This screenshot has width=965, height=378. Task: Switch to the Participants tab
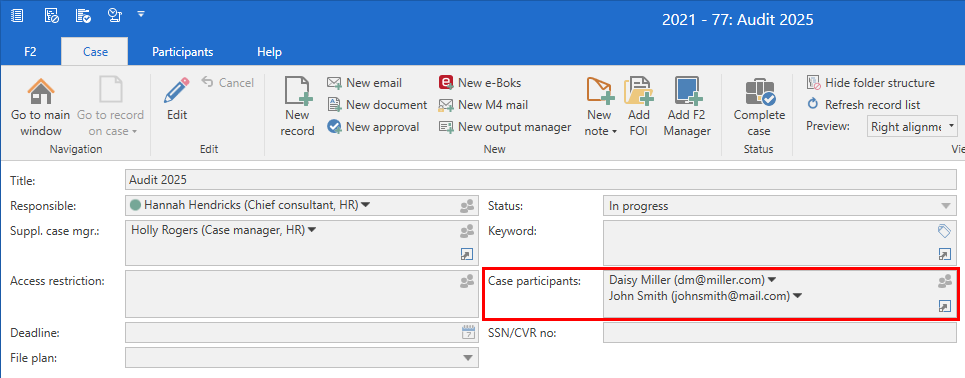click(183, 52)
